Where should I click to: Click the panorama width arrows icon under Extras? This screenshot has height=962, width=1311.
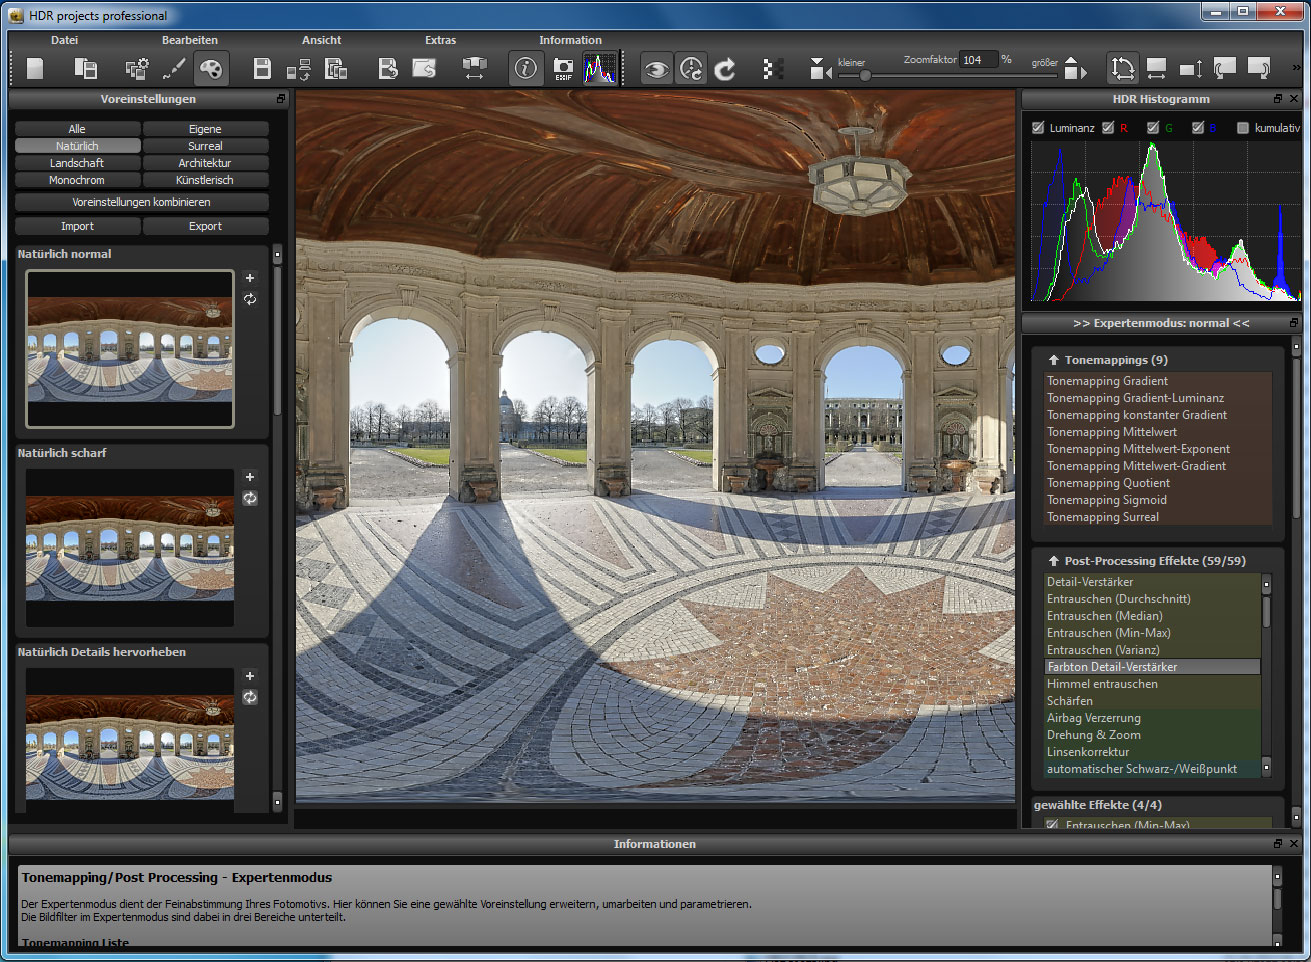click(x=474, y=68)
